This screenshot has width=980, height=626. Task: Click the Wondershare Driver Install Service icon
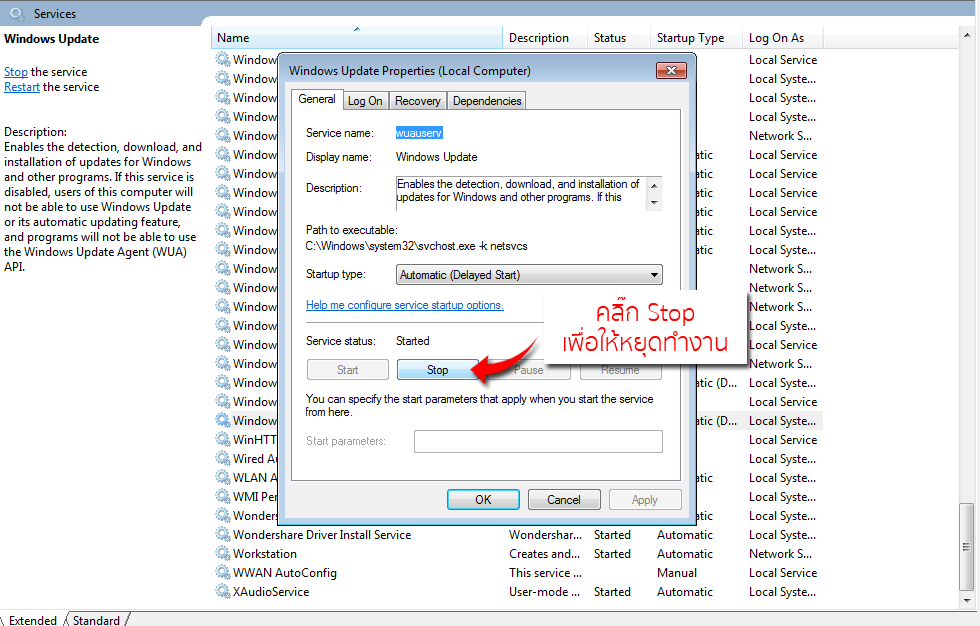[x=222, y=535]
